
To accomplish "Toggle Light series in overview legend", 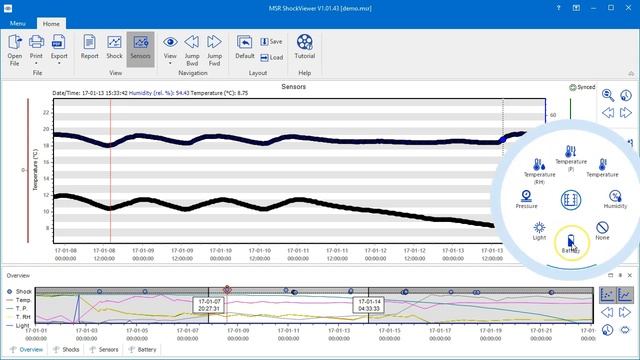I will click(x=18, y=325).
